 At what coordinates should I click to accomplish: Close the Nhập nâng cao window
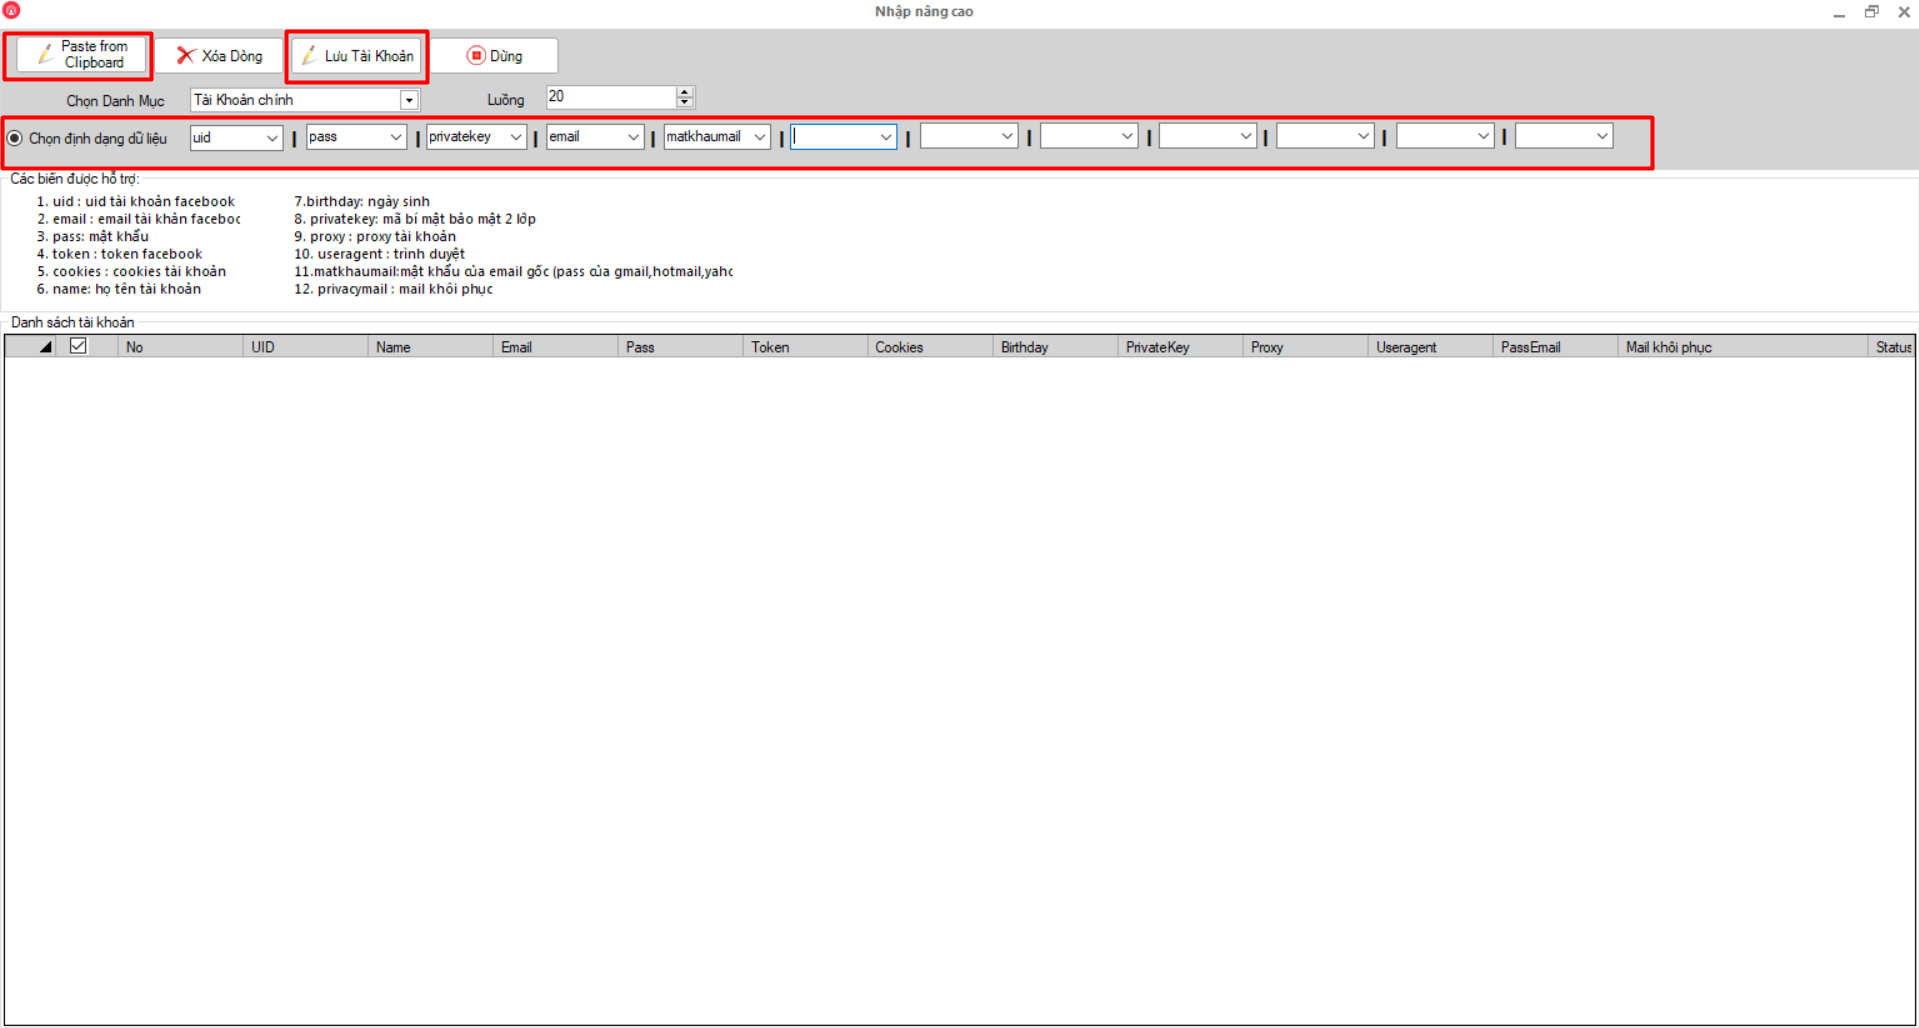(1904, 12)
